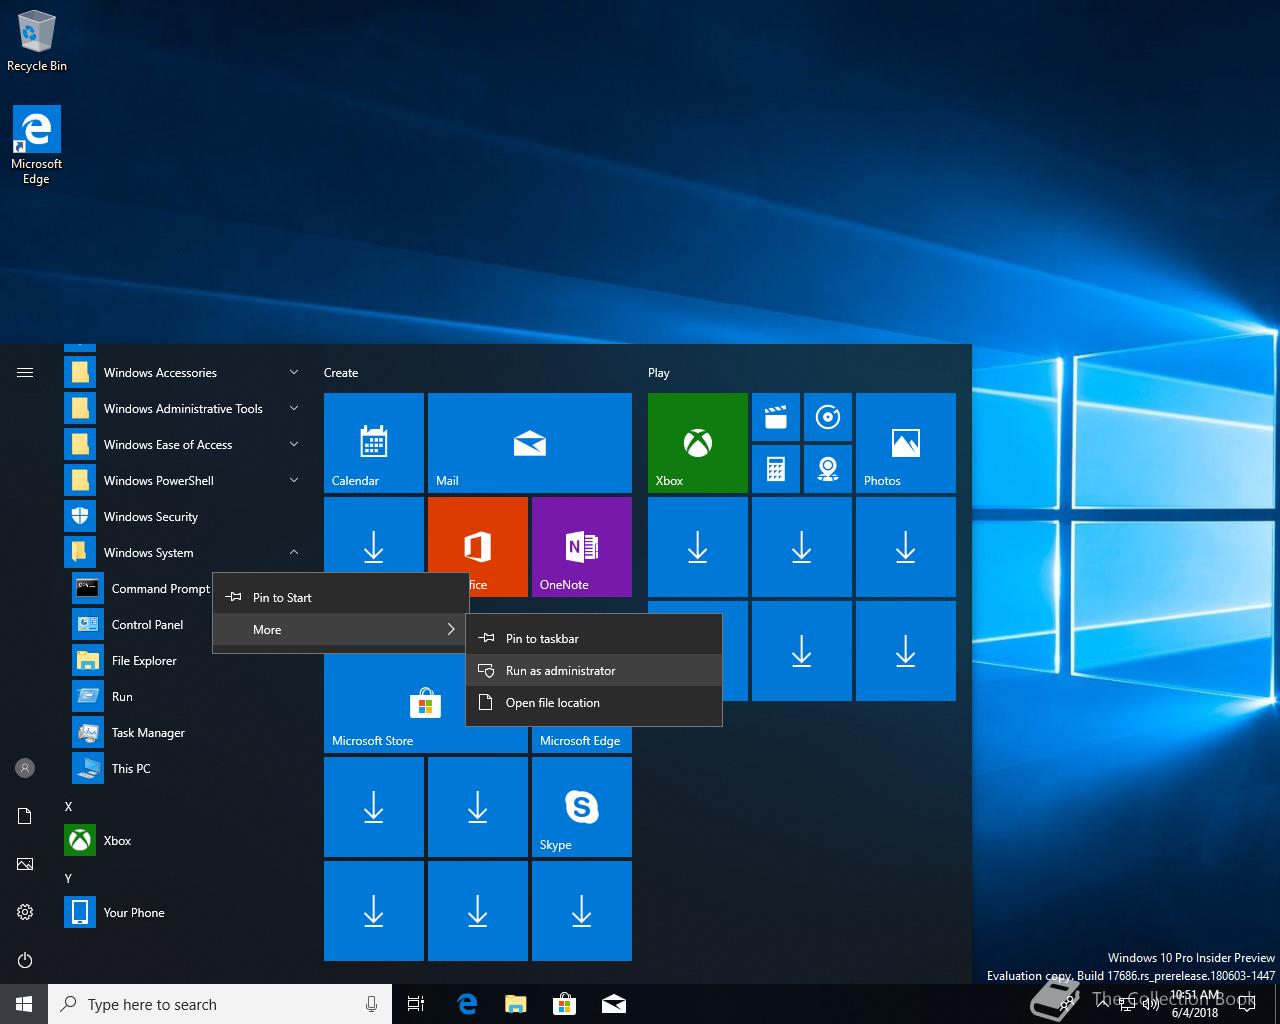1280x1024 pixels.
Task: Click the Play group header
Action: pos(658,372)
